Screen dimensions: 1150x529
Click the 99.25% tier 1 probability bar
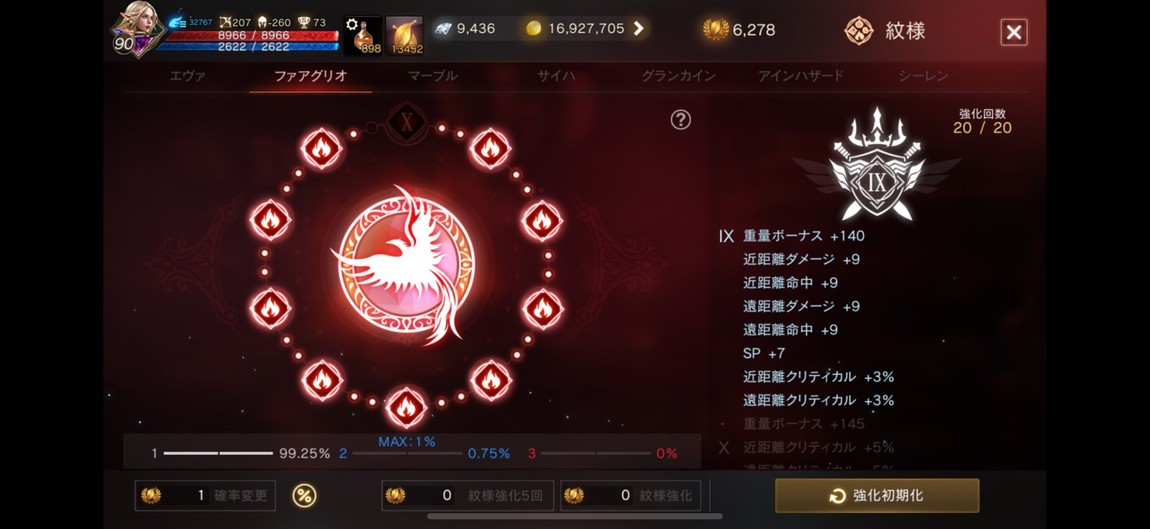pos(241,453)
